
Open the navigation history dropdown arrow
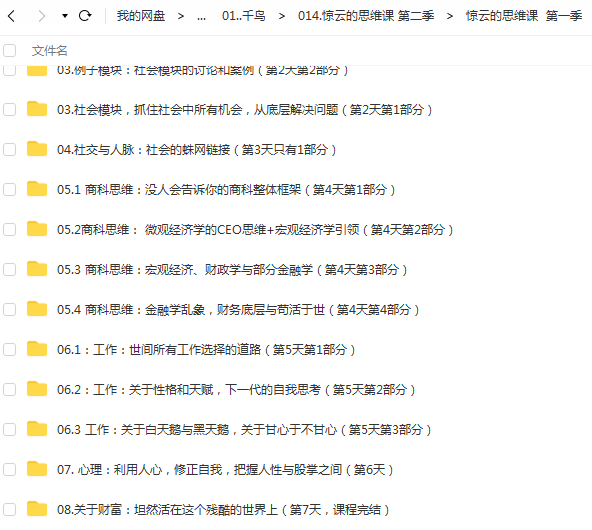click(65, 16)
